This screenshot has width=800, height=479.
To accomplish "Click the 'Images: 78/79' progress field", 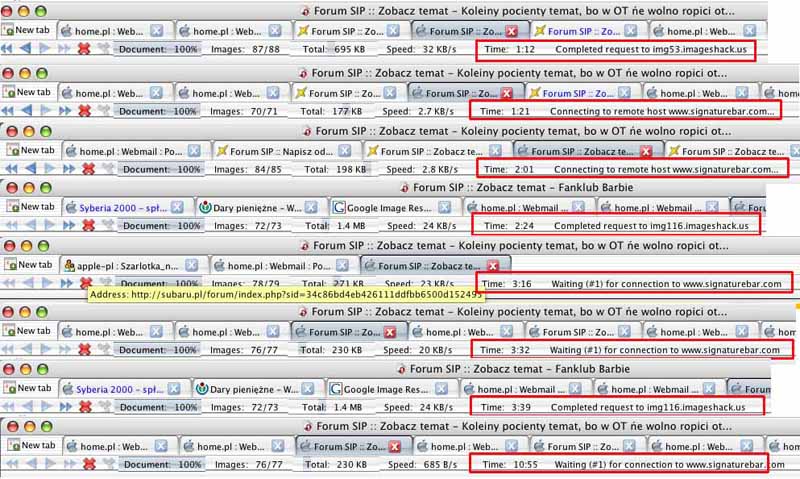I will tap(241, 283).
